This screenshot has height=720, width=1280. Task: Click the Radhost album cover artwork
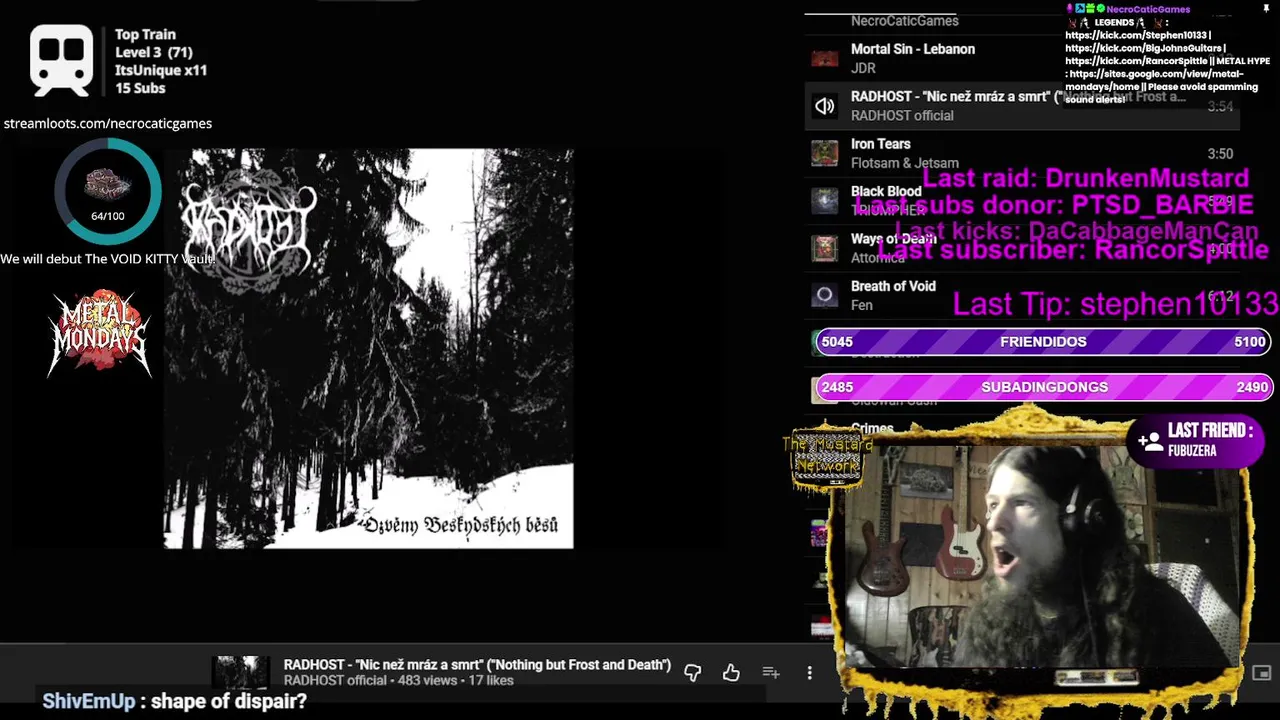coord(369,349)
